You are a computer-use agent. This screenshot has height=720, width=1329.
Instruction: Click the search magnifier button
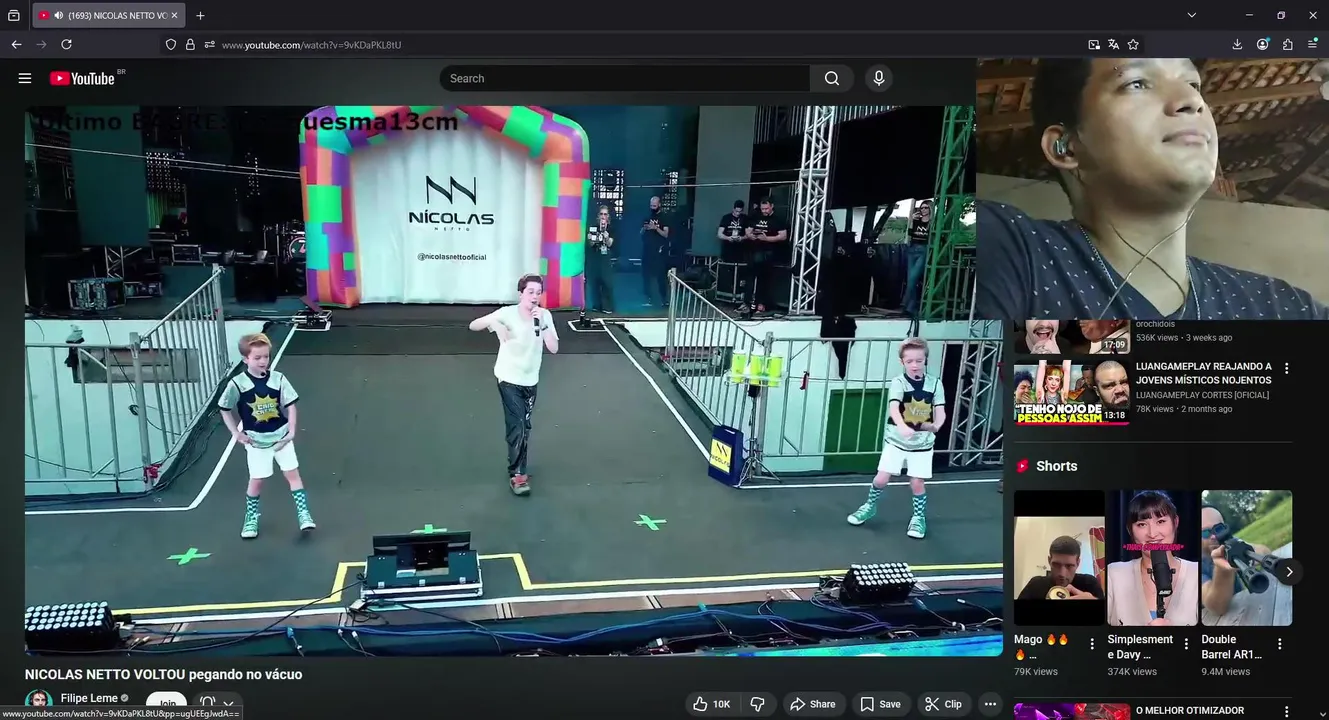pos(832,78)
